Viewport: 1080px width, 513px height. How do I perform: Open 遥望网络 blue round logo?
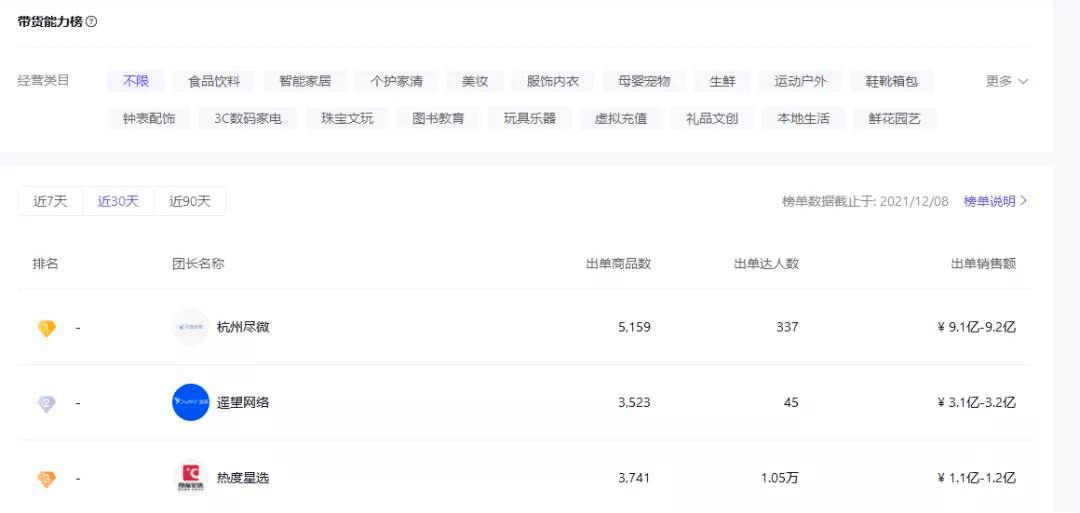[191, 402]
